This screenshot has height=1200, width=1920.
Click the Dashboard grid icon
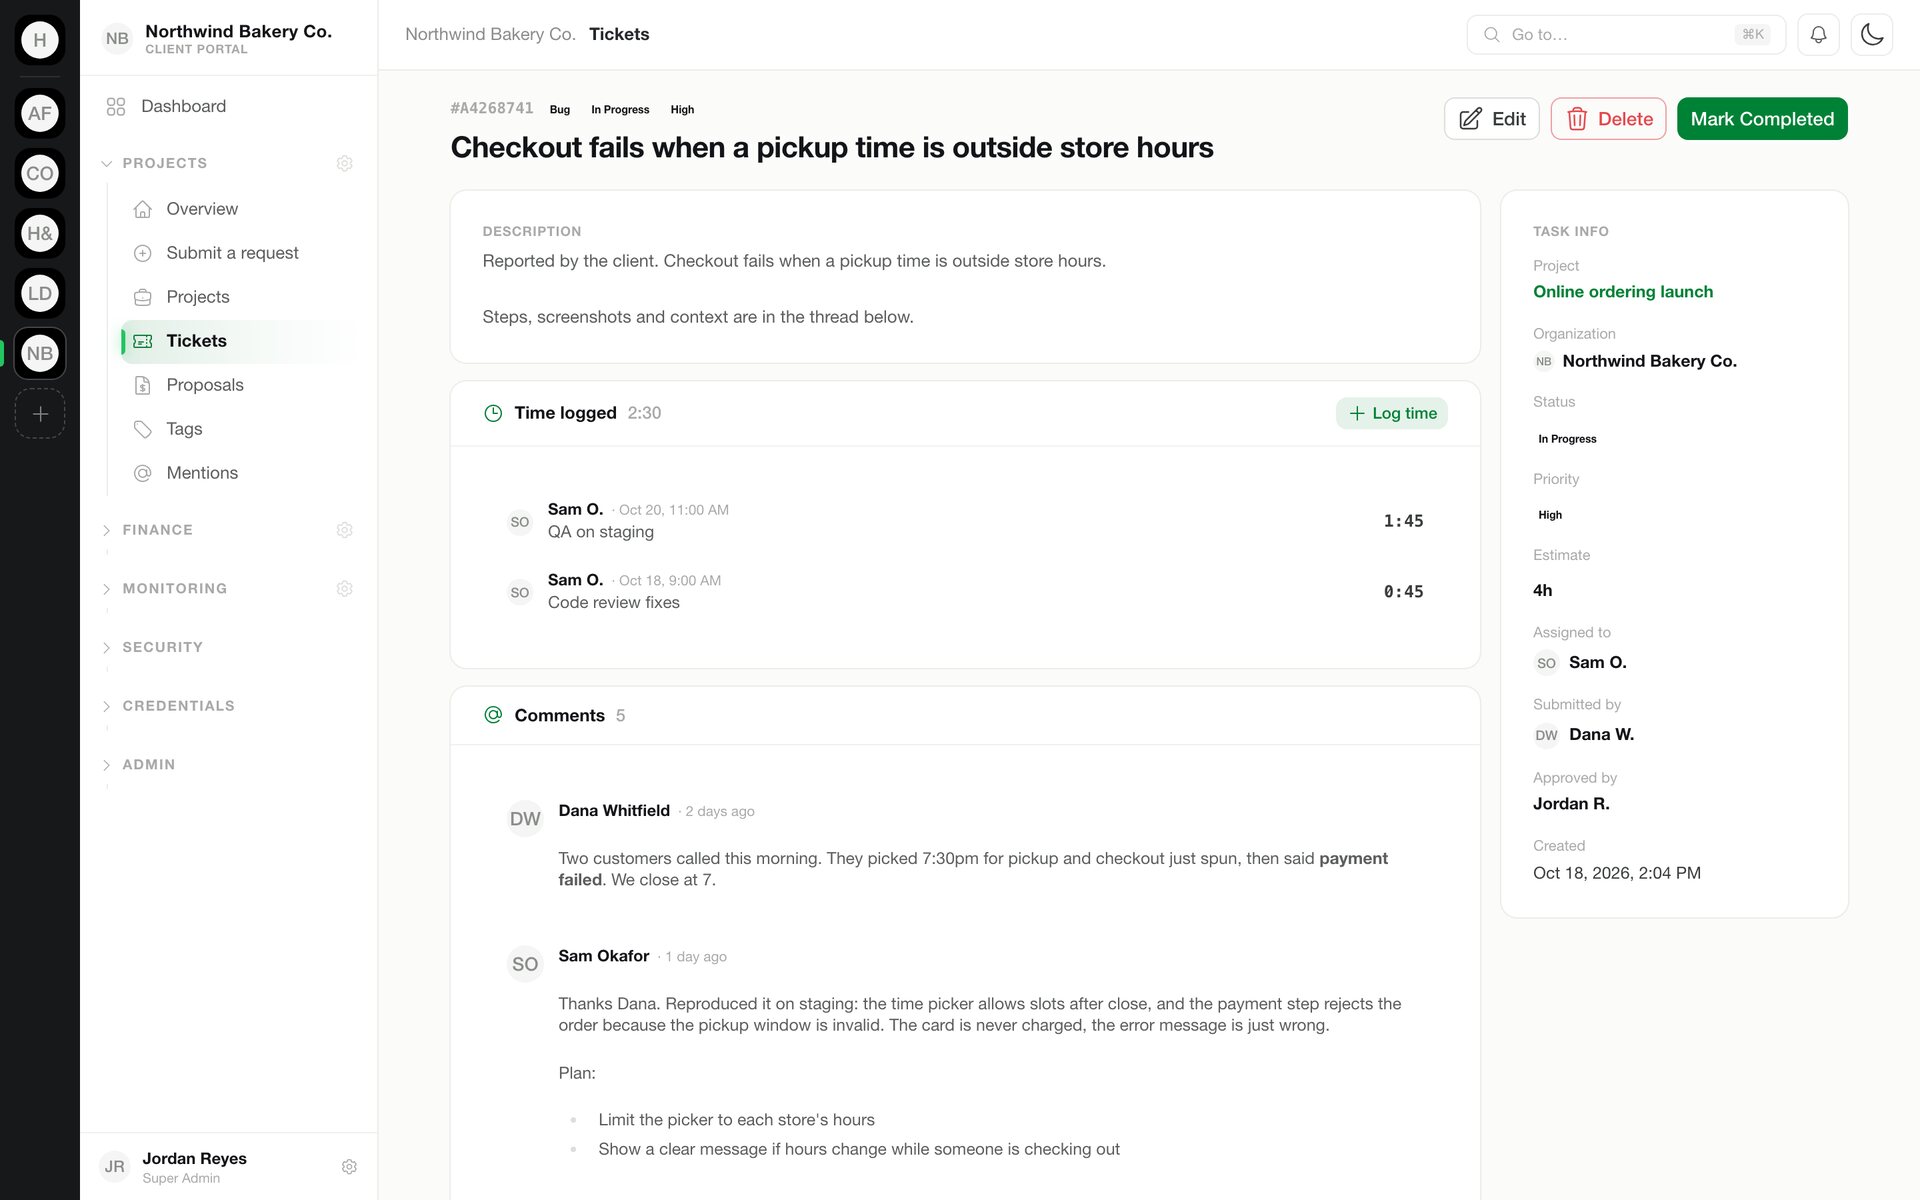(116, 106)
